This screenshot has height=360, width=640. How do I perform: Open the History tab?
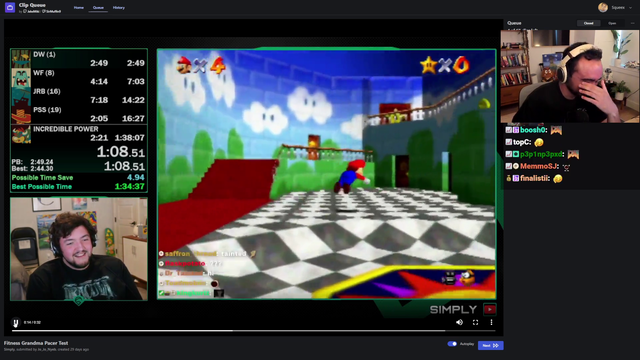coord(119,8)
